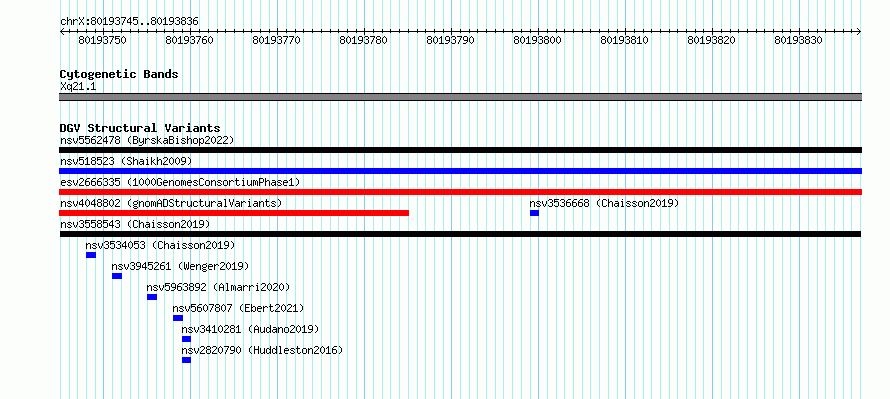Select the blue nsv518523 Shaikh2009 bar
Viewport: 890px width, 399px height.
(x=460, y=171)
